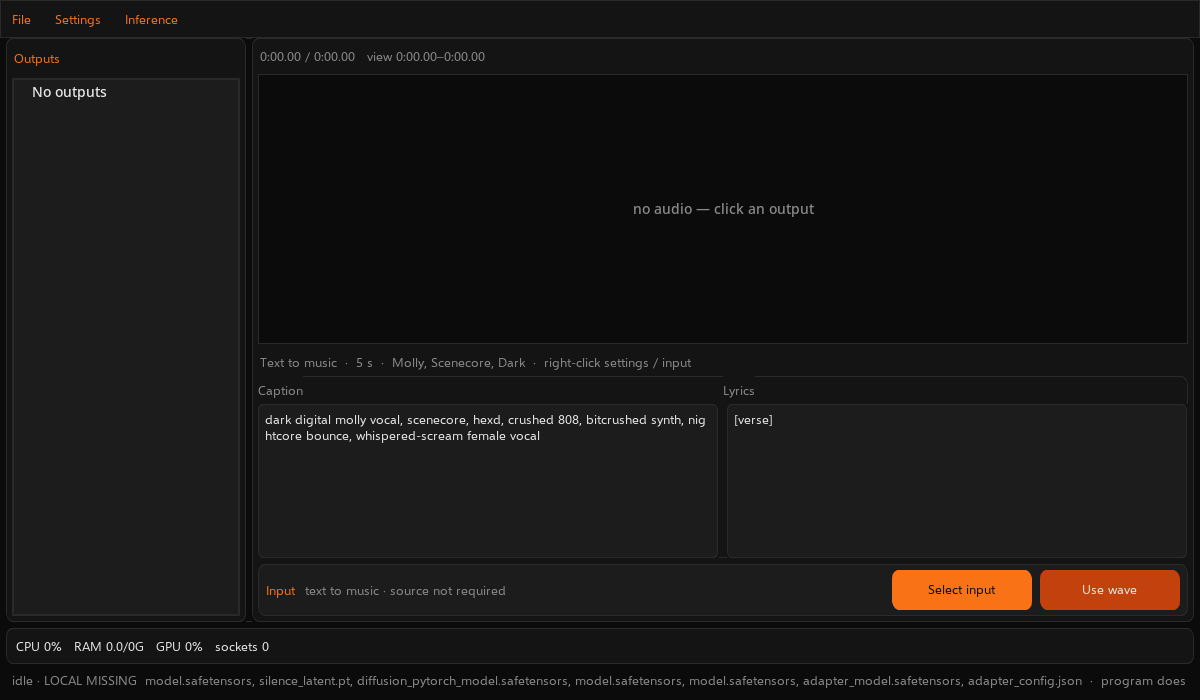Viewport: 1200px width, 700px height.
Task: Click 'silence_latent.pt' in the status bar
Action: pos(305,681)
